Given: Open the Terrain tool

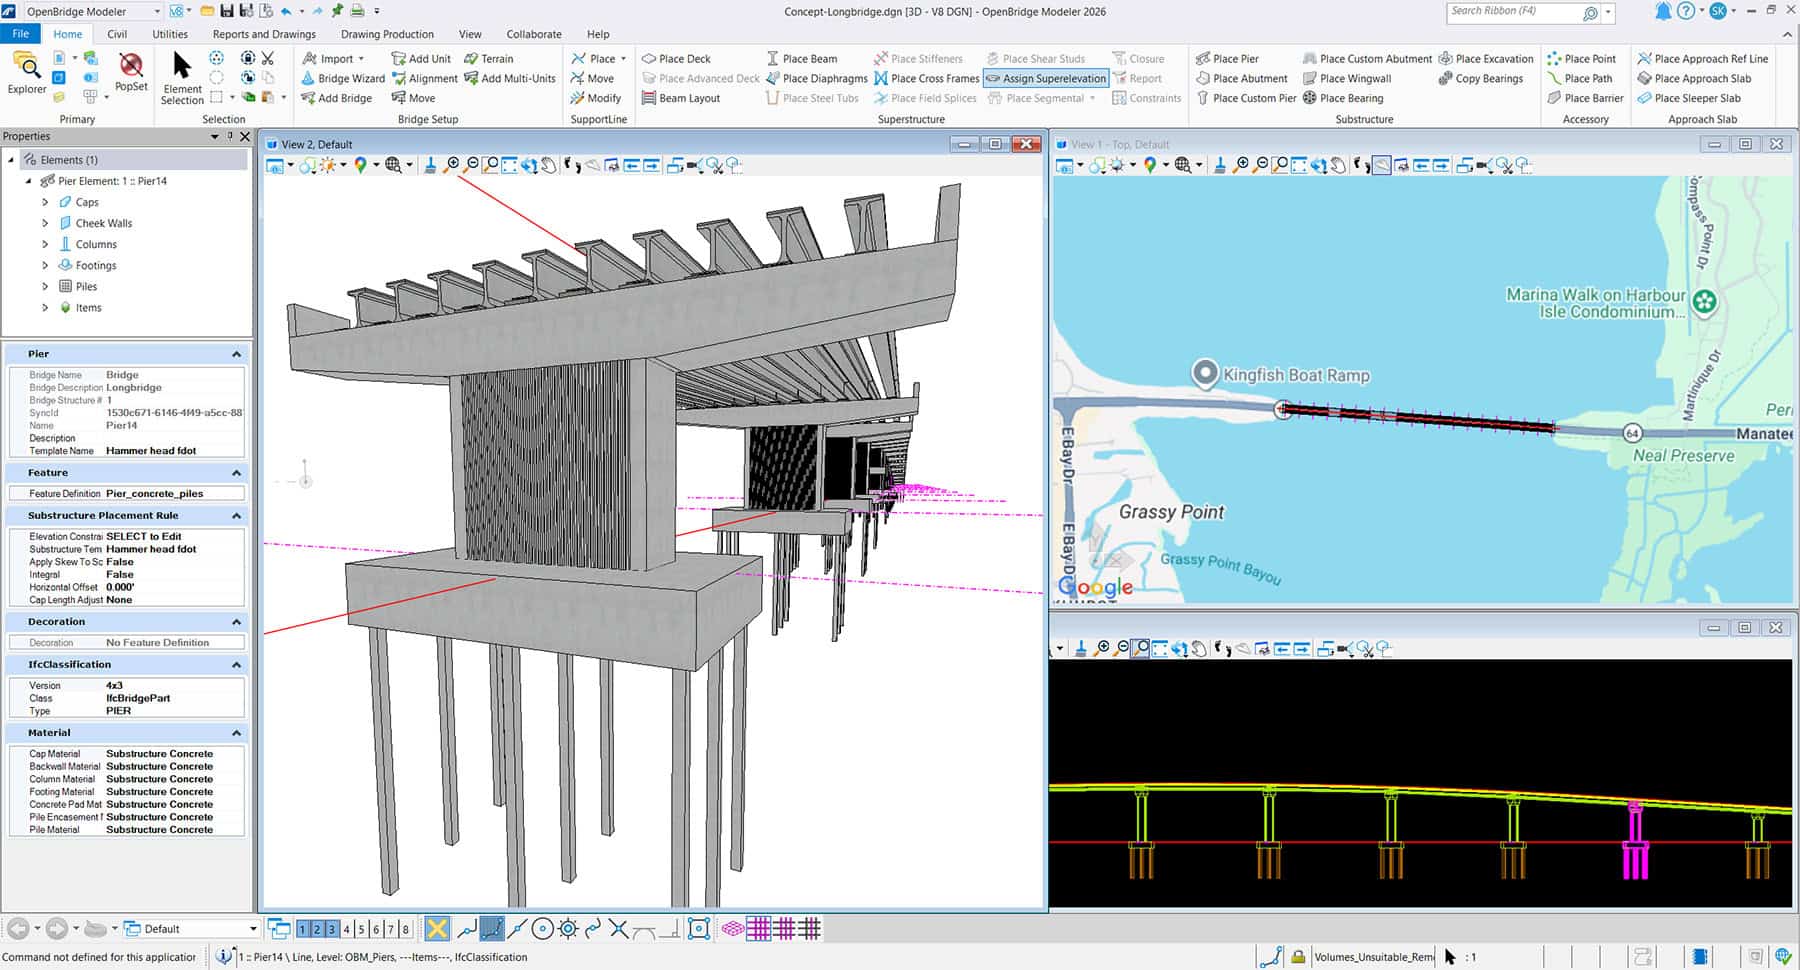Looking at the screenshot, I should 489,58.
